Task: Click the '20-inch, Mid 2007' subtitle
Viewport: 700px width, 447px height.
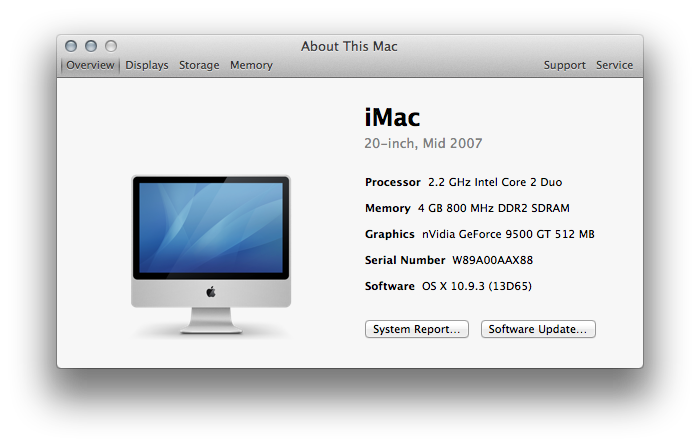Action: [423, 143]
